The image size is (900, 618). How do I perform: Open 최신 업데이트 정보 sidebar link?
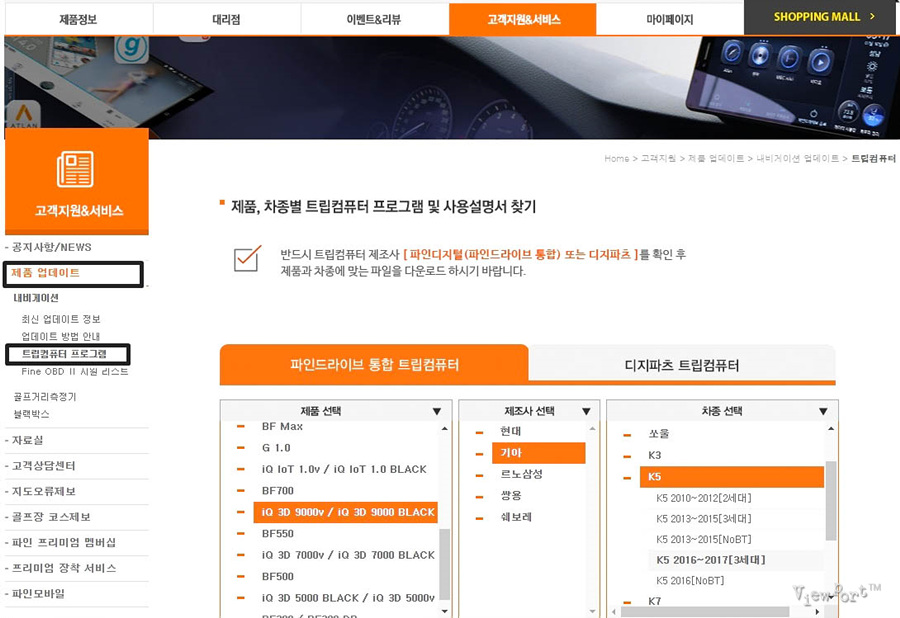pyautogui.click(x=61, y=319)
